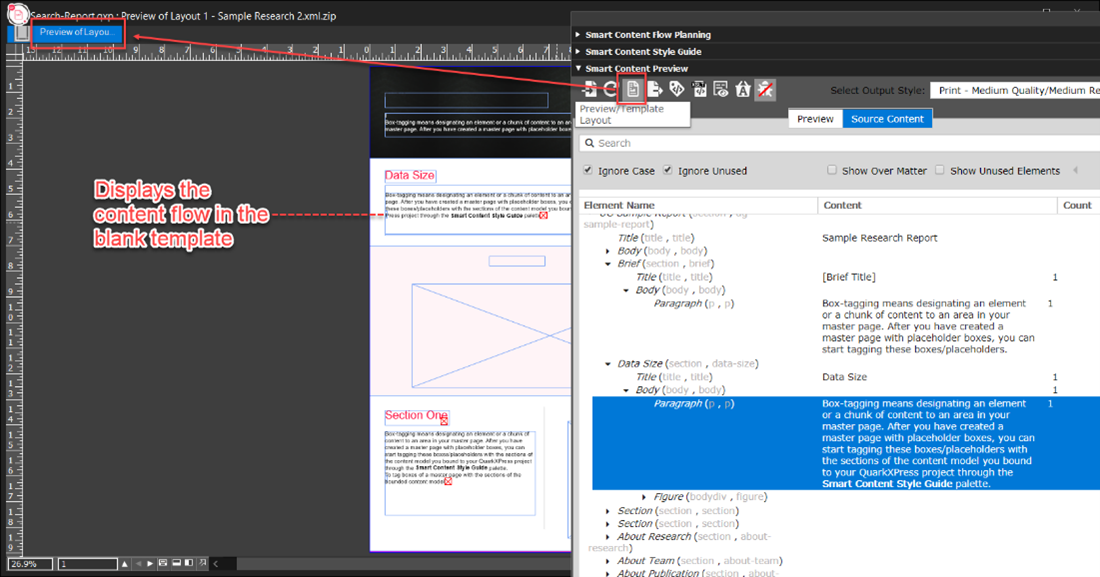1100x577 pixels.
Task: Click the split view vertical icon in status bar
Action: click(189, 563)
